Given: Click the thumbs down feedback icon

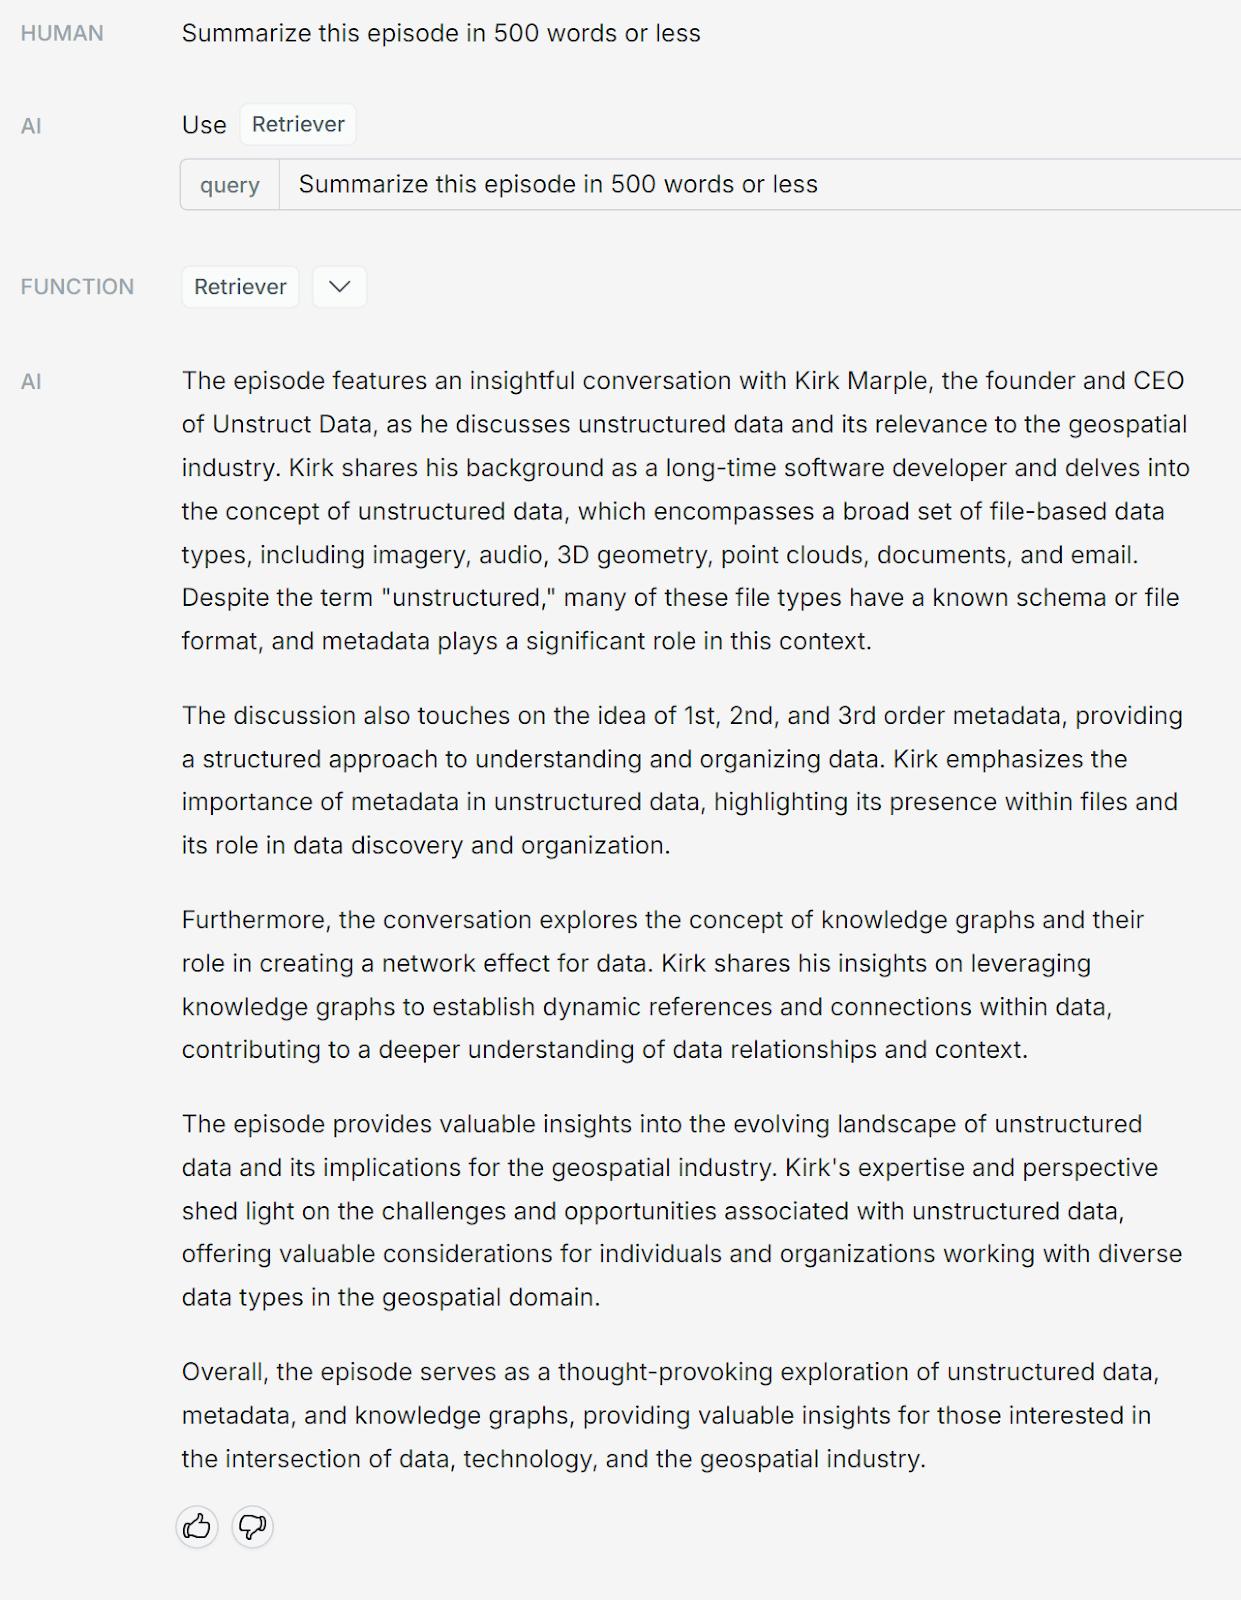Looking at the screenshot, I should click(x=252, y=1526).
